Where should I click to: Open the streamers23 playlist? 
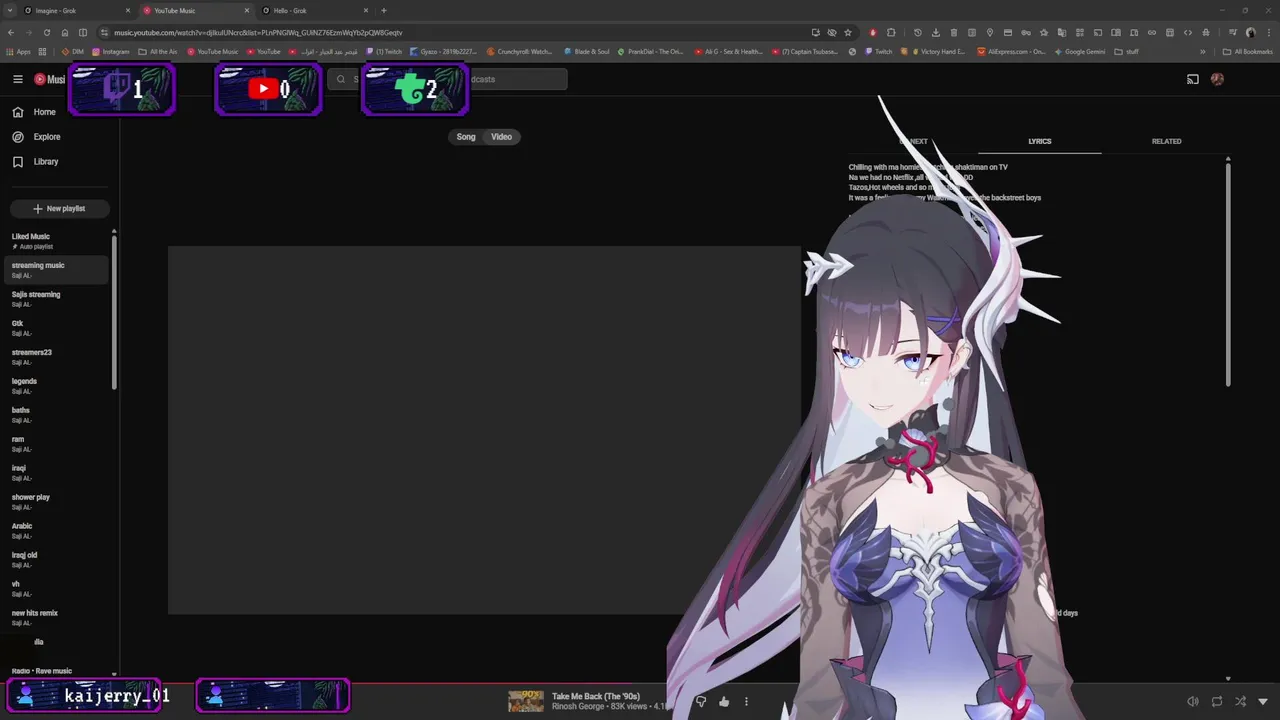(x=56, y=357)
